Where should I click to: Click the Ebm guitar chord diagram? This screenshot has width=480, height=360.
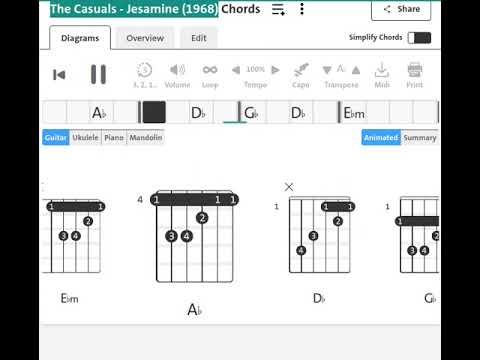[x=74, y=236]
